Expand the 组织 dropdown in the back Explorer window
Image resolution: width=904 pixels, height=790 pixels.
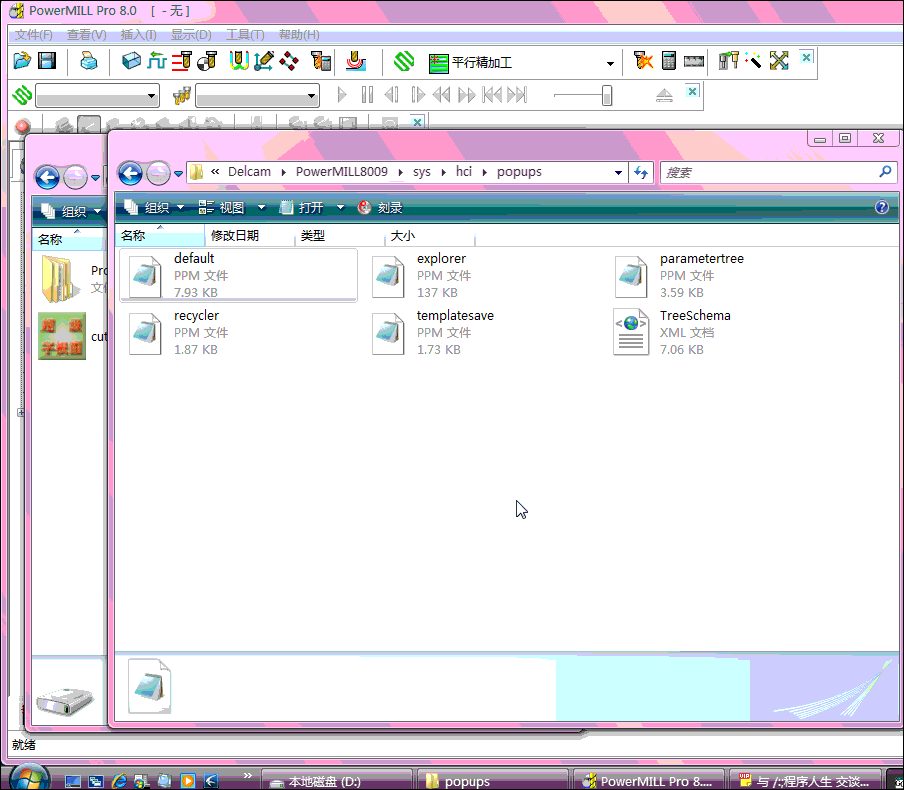pyautogui.click(x=97, y=211)
